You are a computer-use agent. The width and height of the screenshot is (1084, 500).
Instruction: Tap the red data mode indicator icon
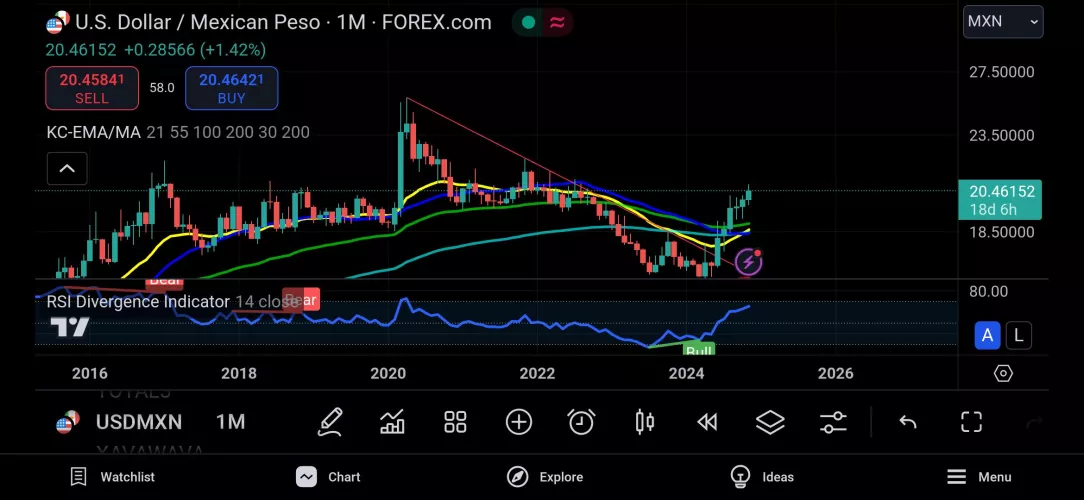point(557,22)
